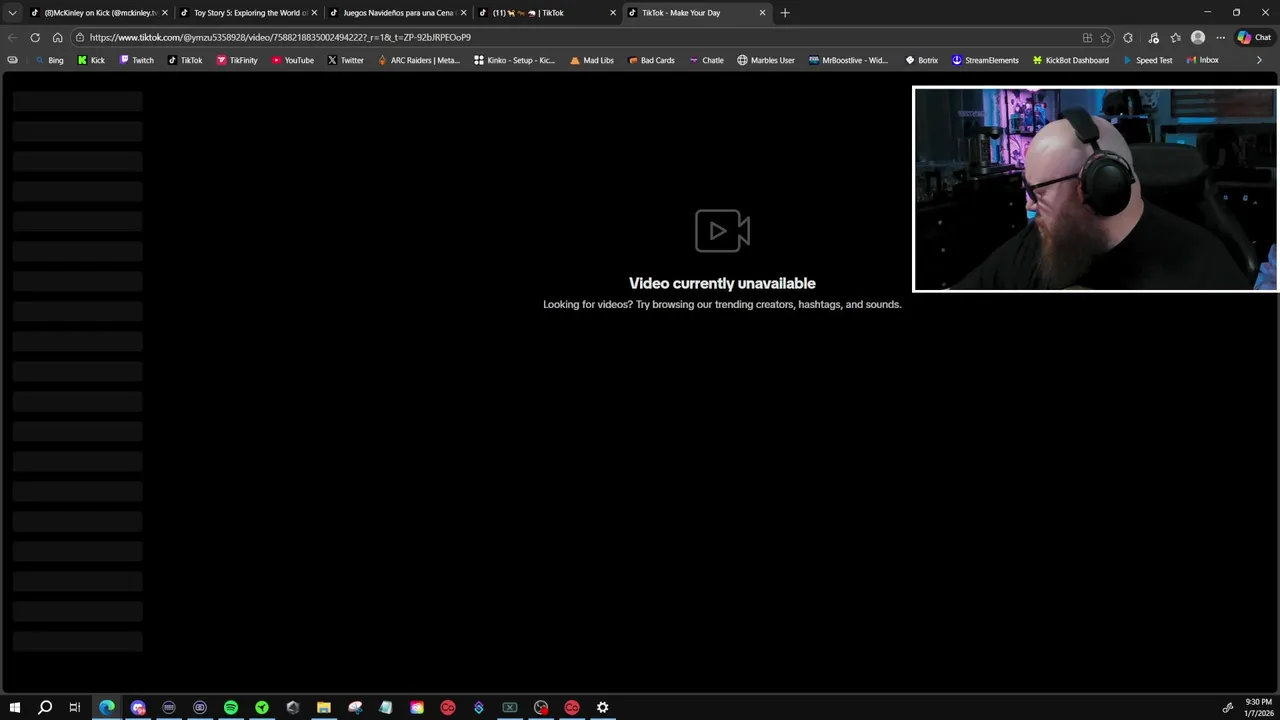Click the leftmost bookmarks bar icon
This screenshot has width=1280, height=720.
coord(12,60)
